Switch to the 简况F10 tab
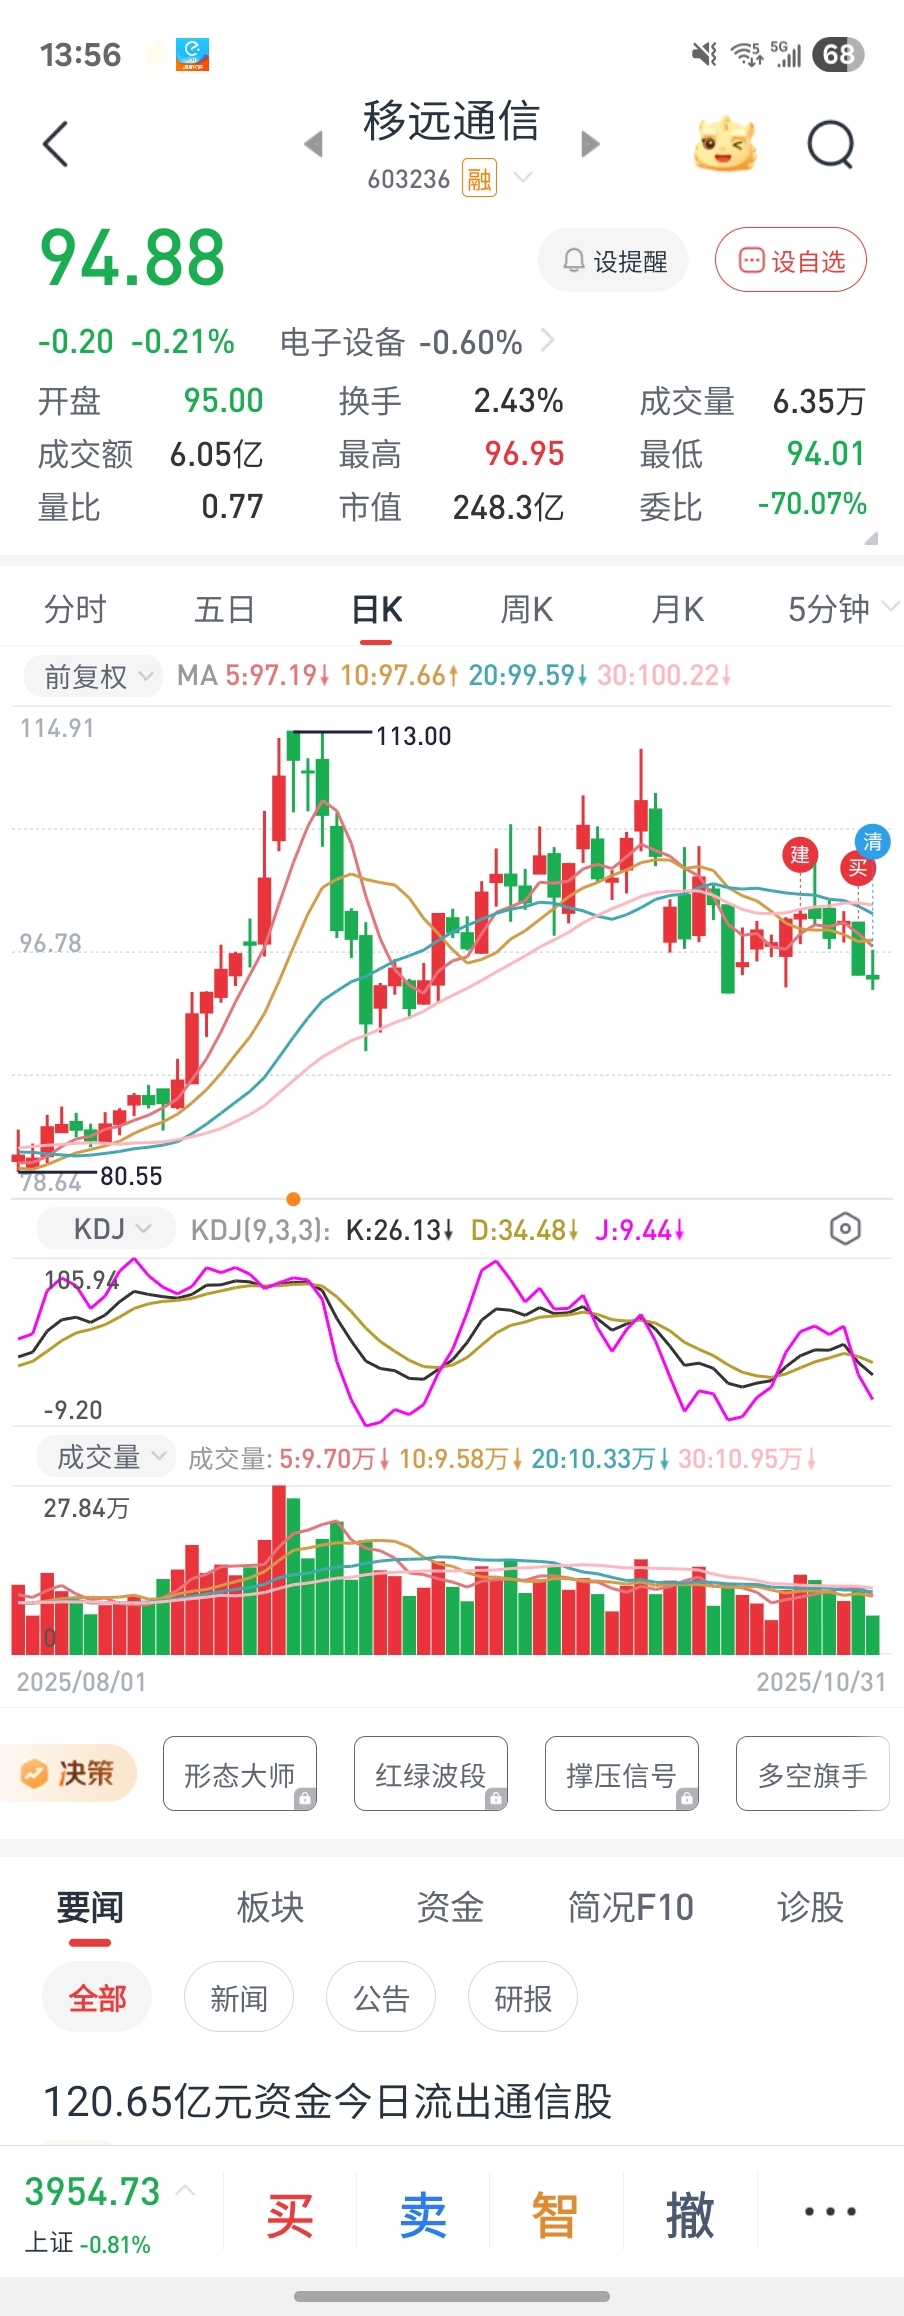Screen dimensions: 904x2316 (630, 1907)
